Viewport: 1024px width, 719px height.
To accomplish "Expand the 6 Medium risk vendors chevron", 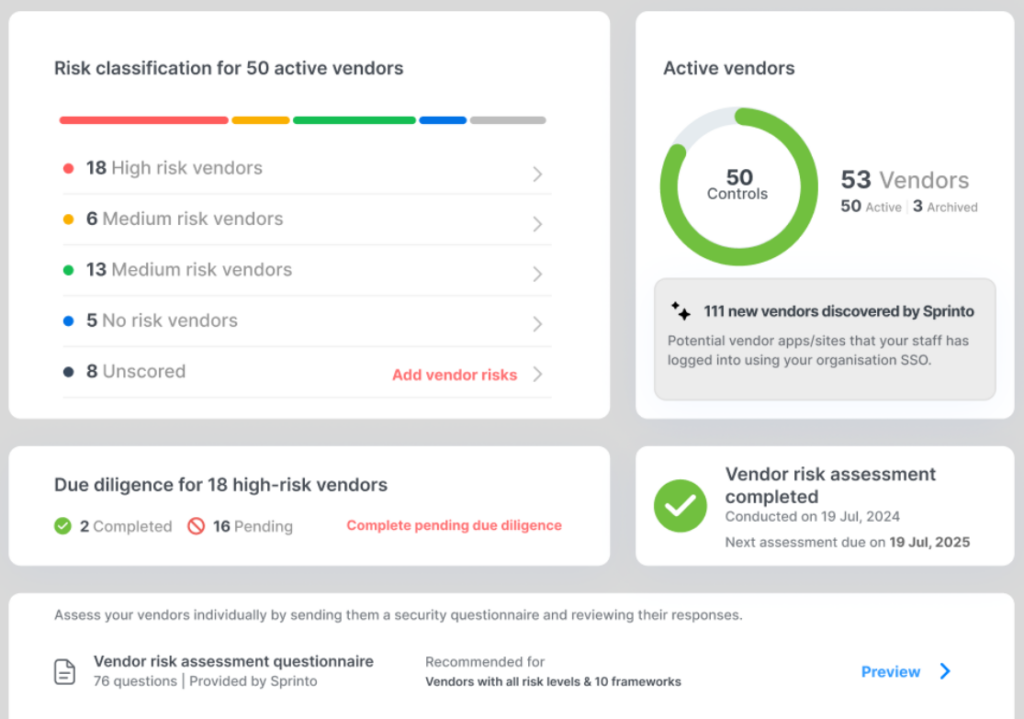I will click(x=537, y=224).
